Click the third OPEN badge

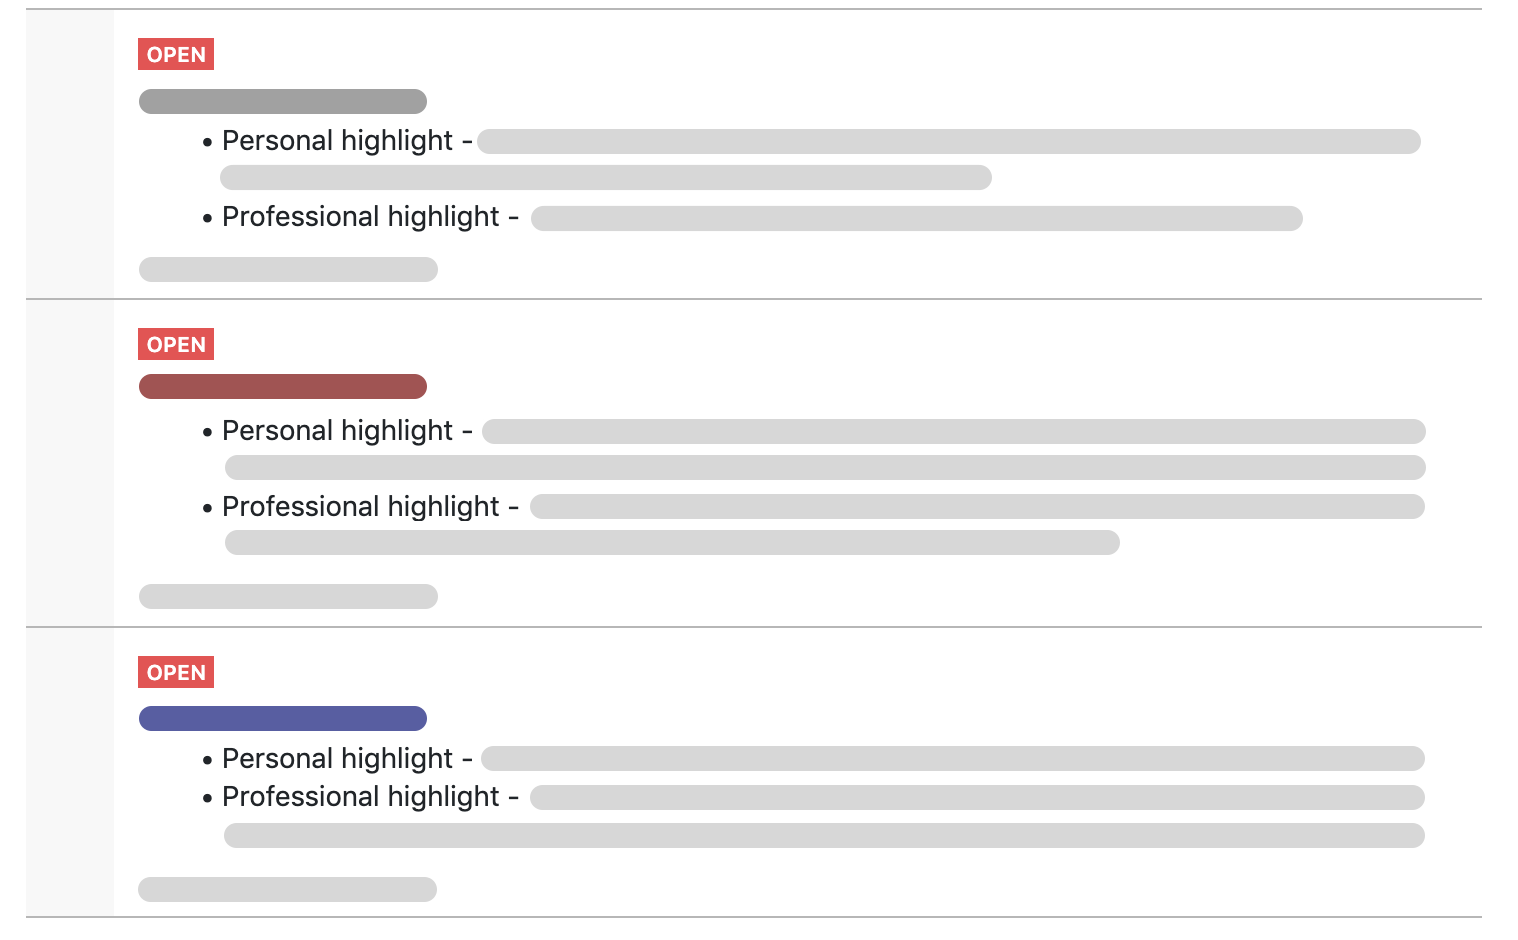[176, 672]
